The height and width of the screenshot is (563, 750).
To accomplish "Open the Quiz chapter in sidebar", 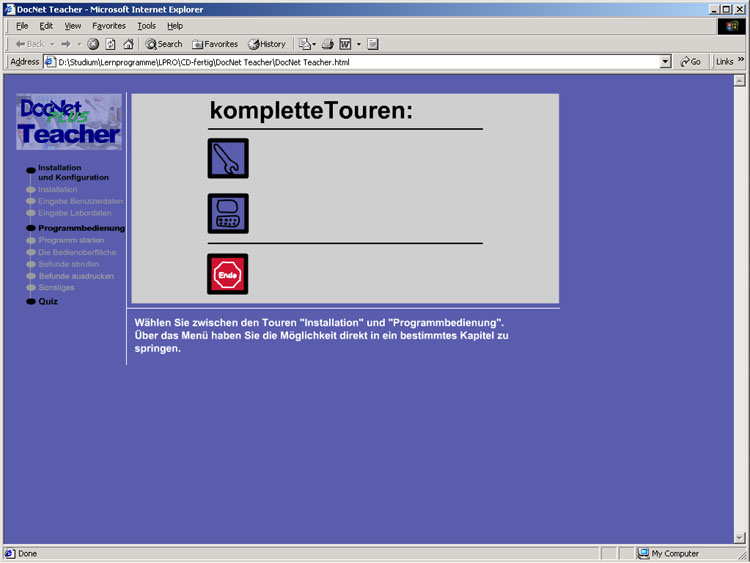I will coord(48,301).
